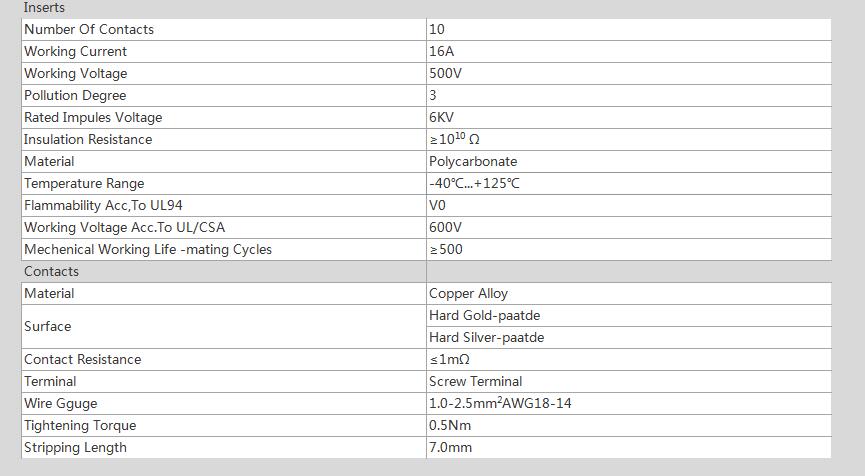Select the Temperature Range value cell
865x476 pixels.
pos(629,184)
